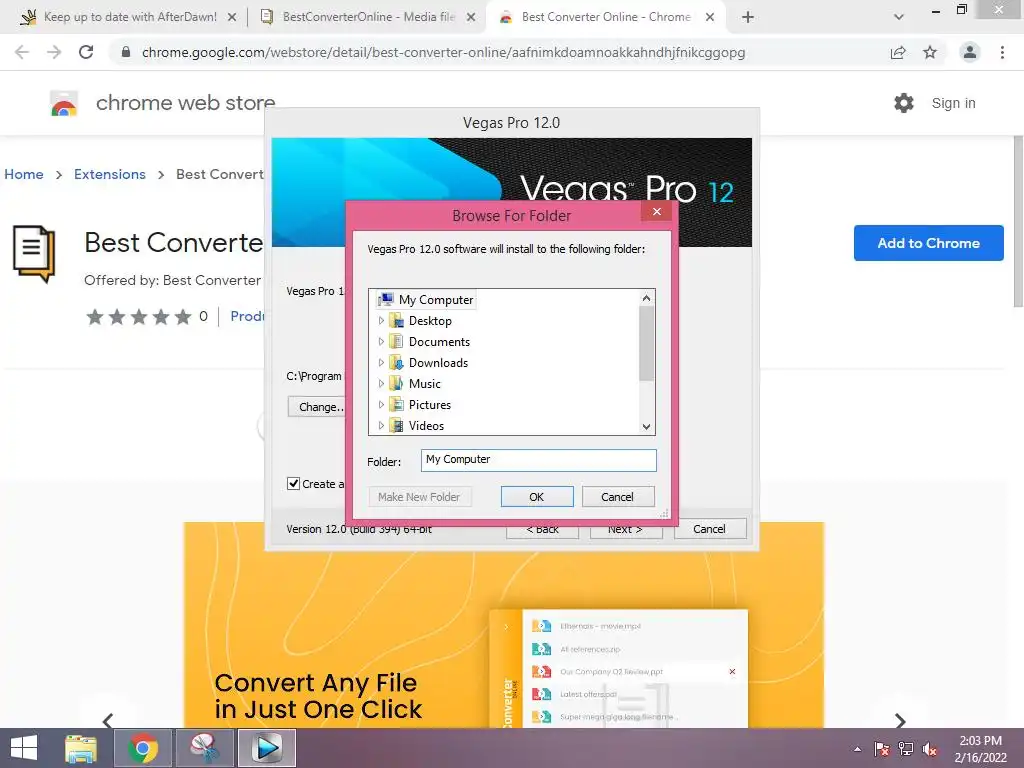Open the Windows Start button
The image size is (1024, 768).
click(x=24, y=748)
